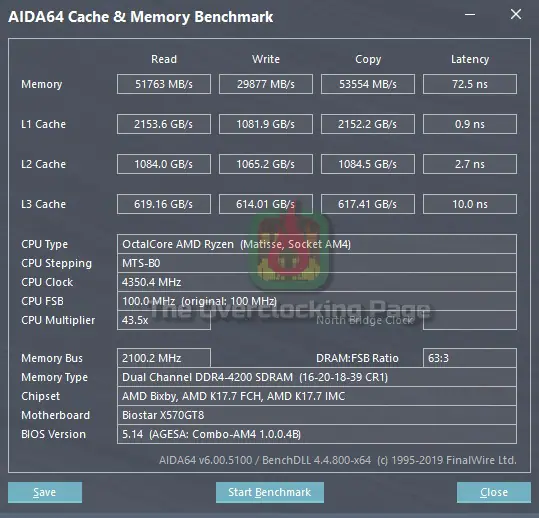
Task: Click Memory Latency value 72.5 ns
Action: point(470,84)
